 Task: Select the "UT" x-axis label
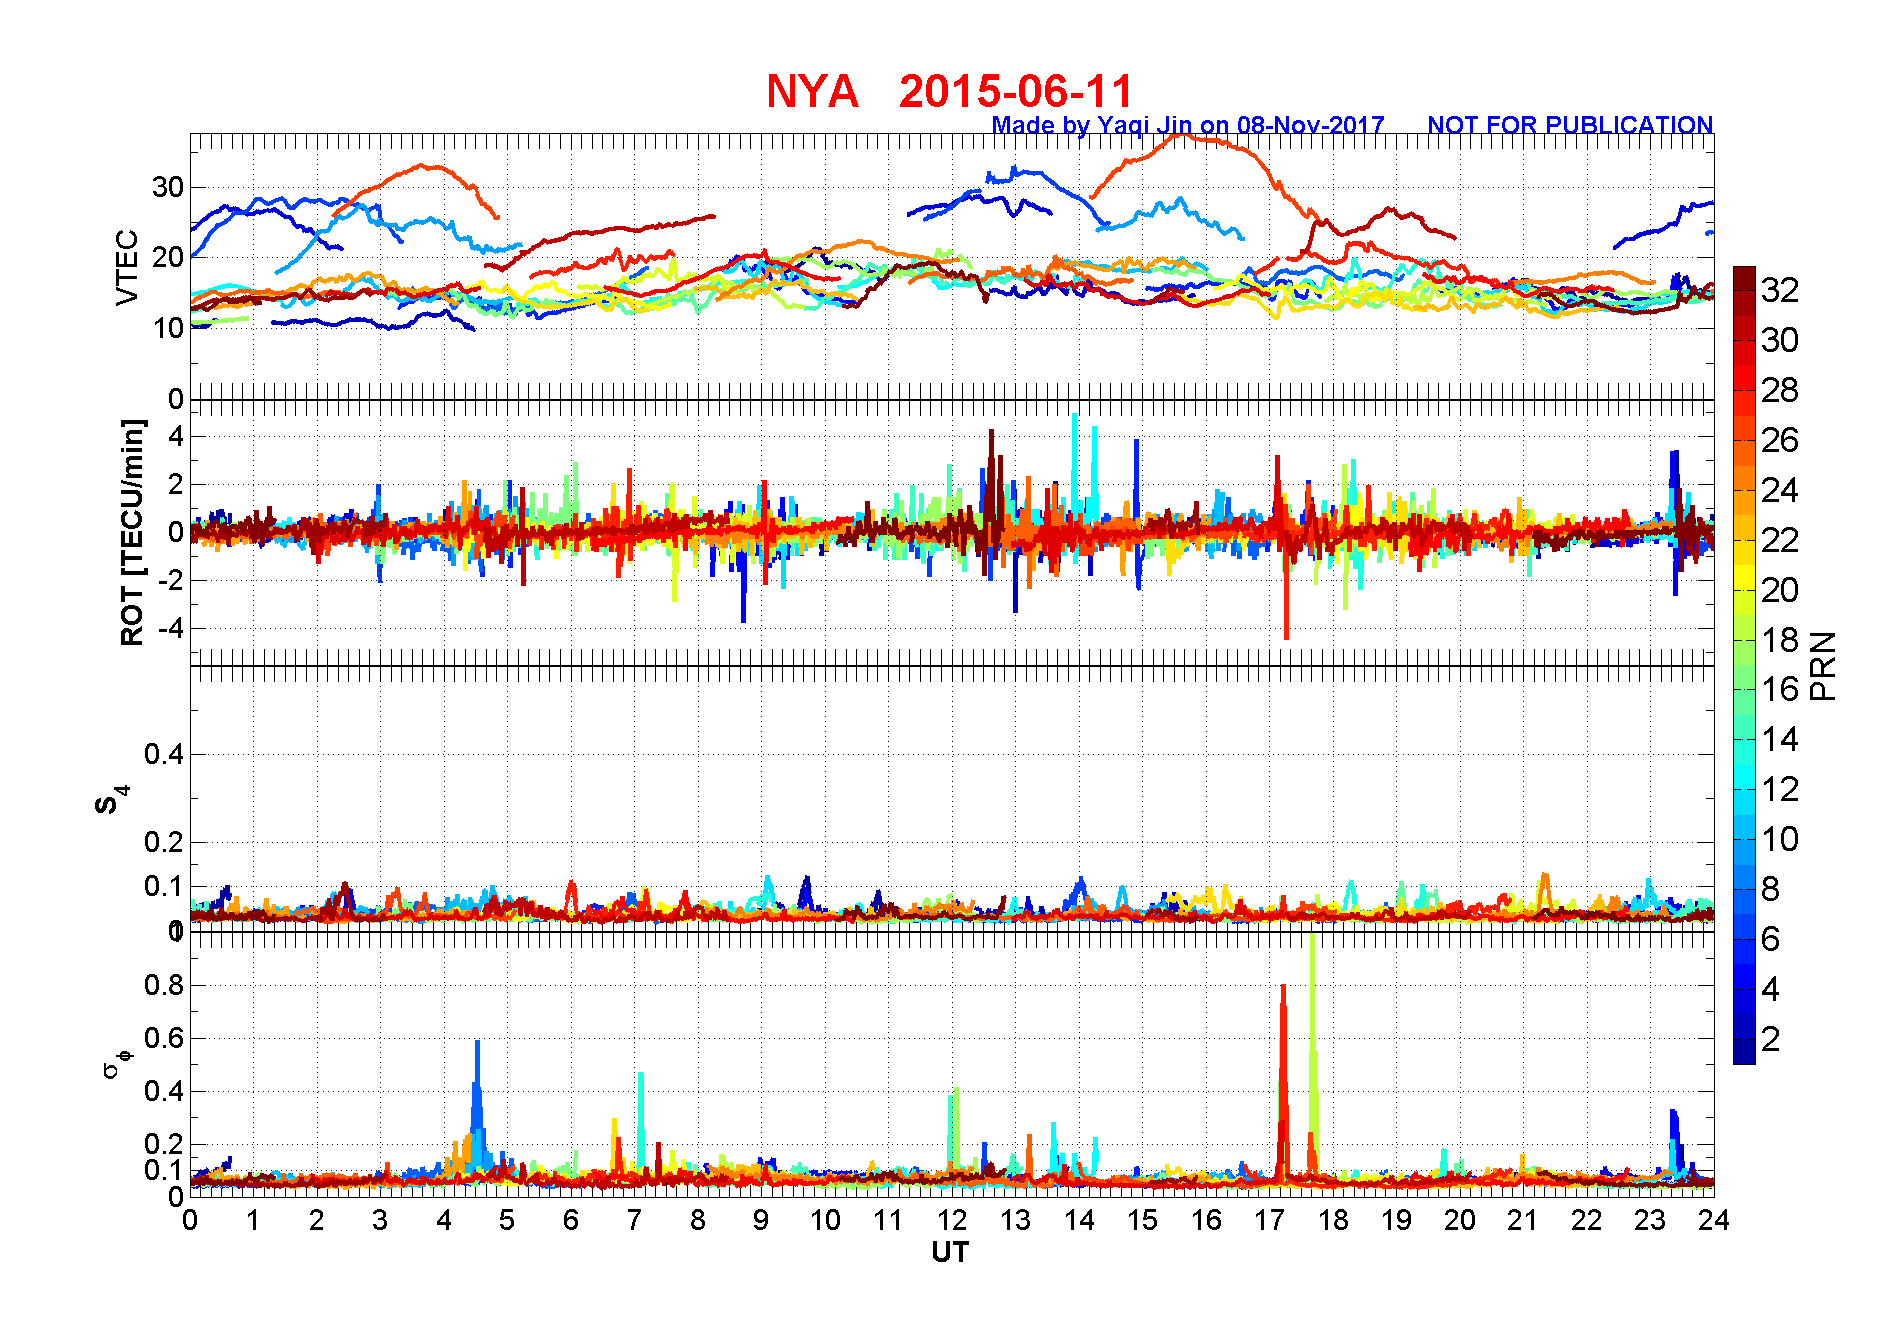[x=950, y=1252]
